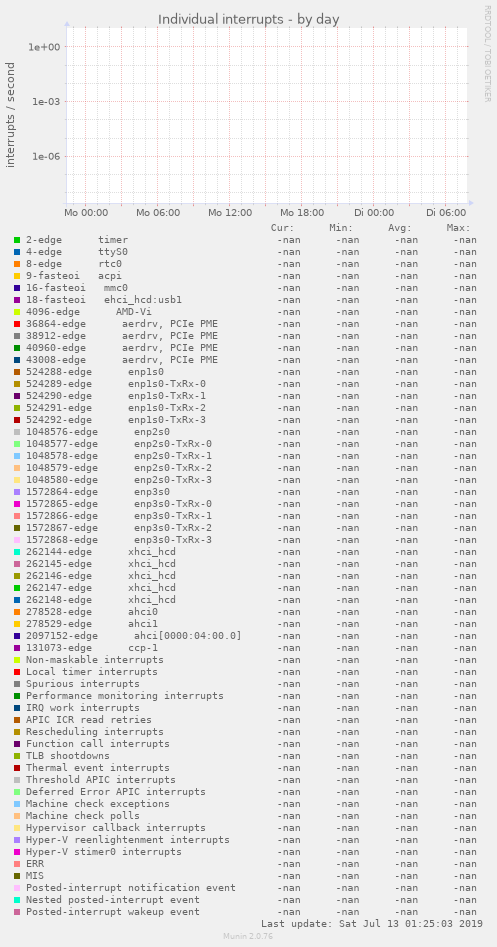Click the yellow-green swatch for Non-maskable interrupts
This screenshot has height=947, width=497.
pyautogui.click(x=17, y=660)
